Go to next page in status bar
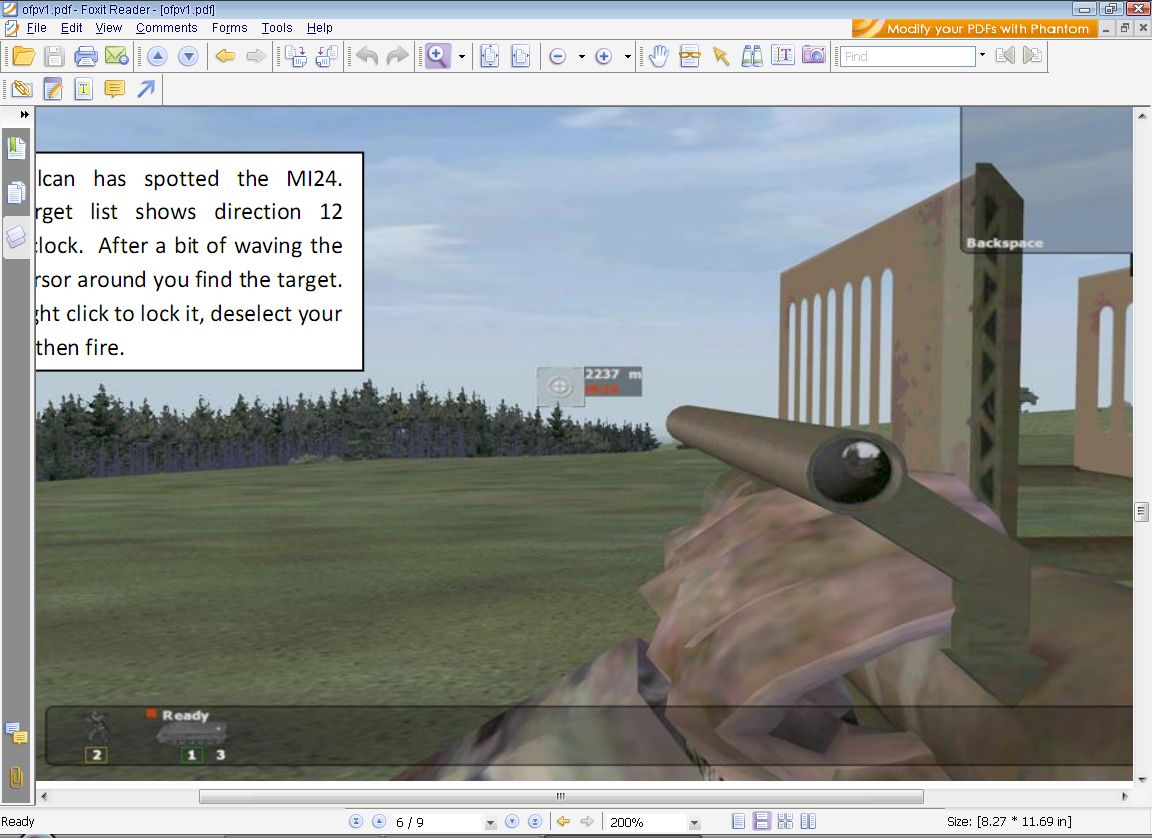Screen dimensions: 1152x838 (x=512, y=822)
